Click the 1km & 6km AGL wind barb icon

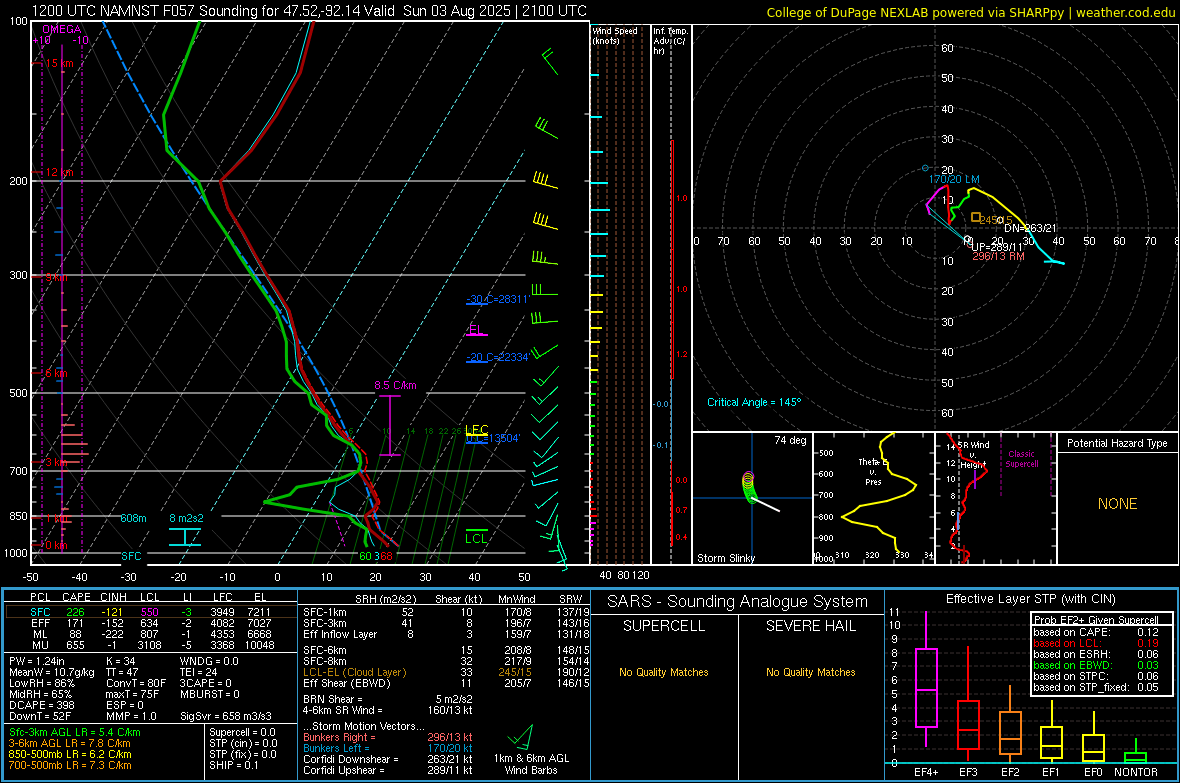[x=520, y=737]
